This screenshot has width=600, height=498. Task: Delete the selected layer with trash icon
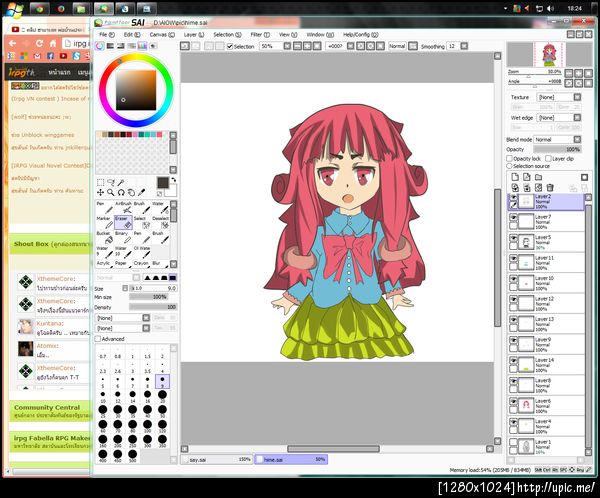click(550, 188)
